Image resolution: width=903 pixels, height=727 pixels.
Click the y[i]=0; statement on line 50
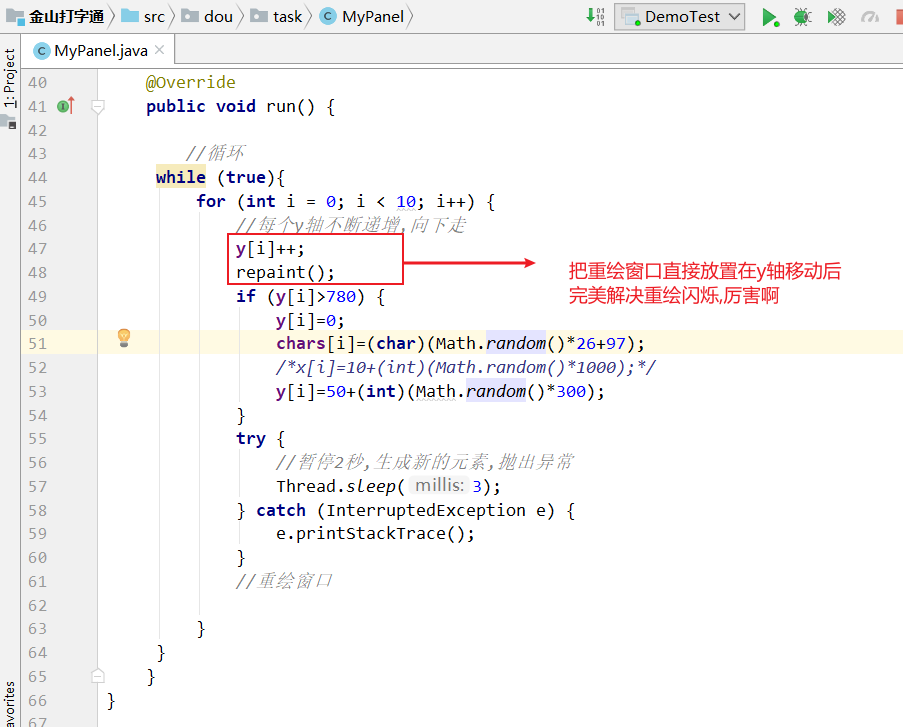pos(310,320)
